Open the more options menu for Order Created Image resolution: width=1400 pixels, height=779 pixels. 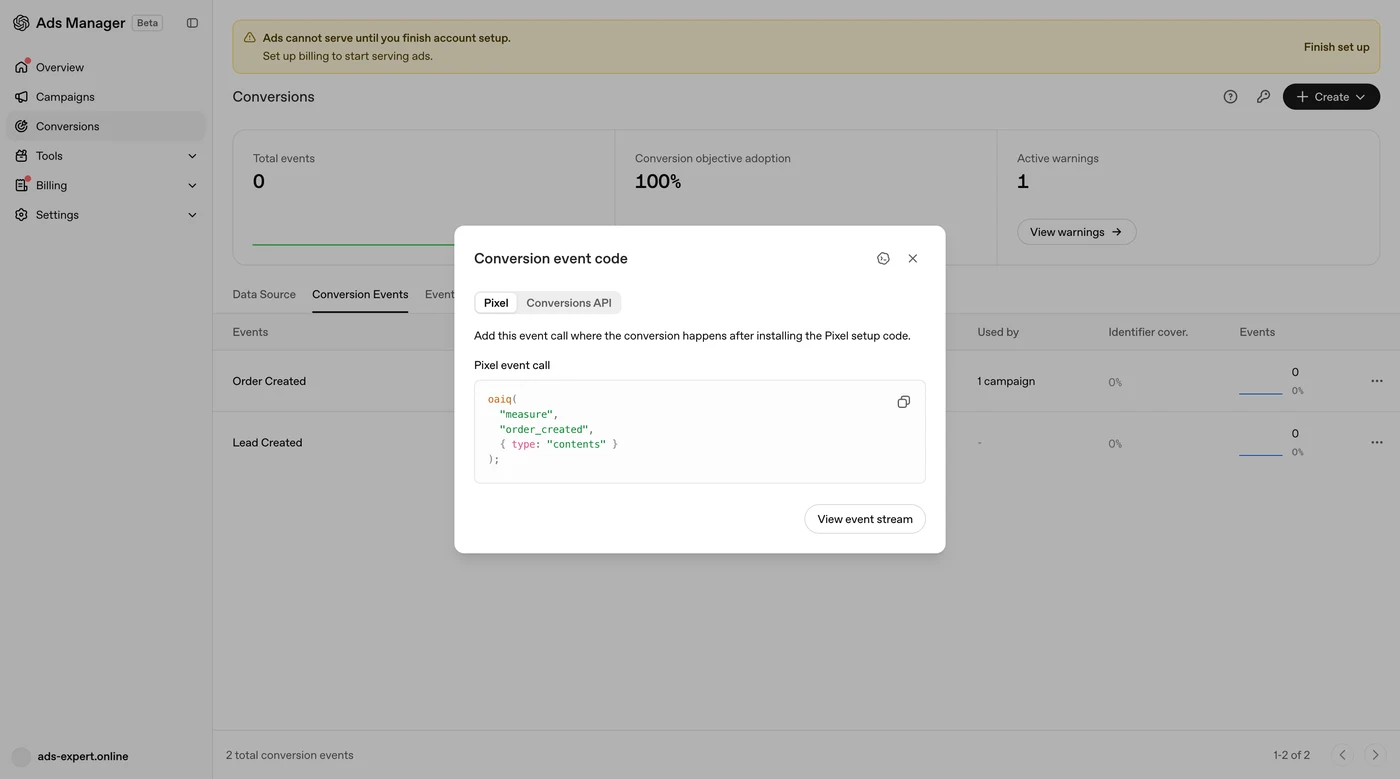pos(1377,381)
